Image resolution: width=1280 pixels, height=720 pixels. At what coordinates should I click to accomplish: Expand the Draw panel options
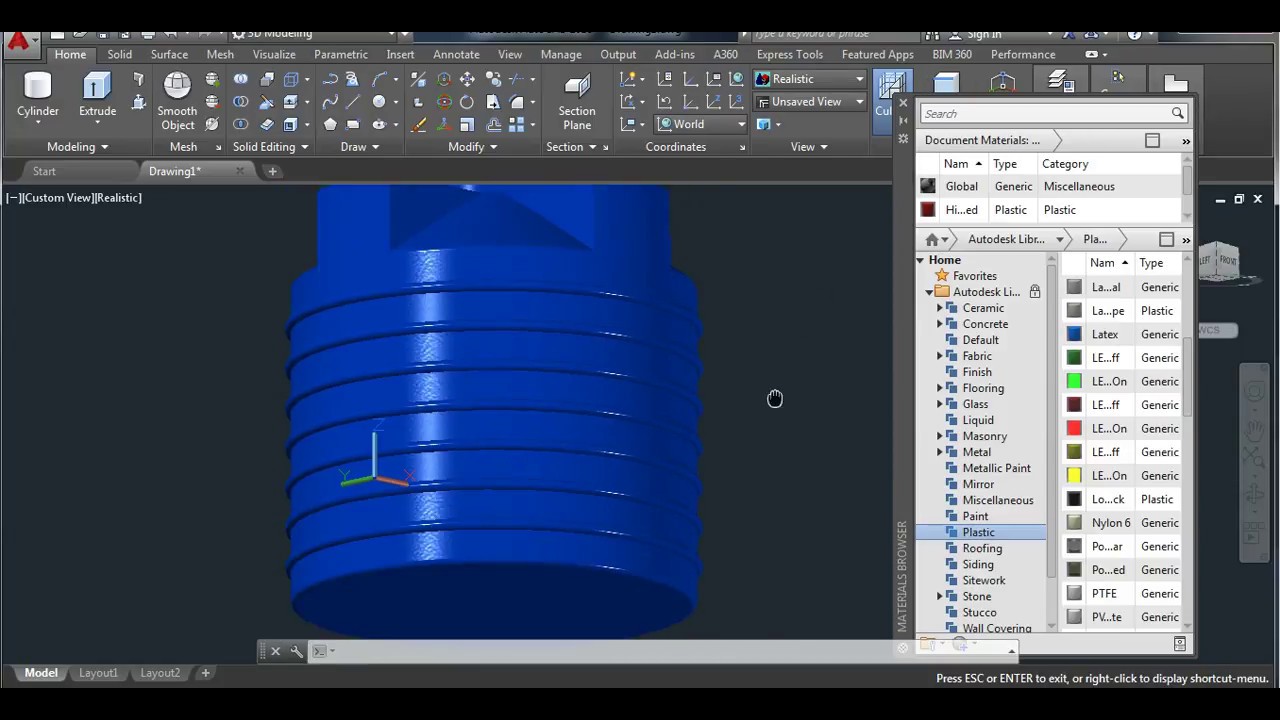(x=375, y=147)
